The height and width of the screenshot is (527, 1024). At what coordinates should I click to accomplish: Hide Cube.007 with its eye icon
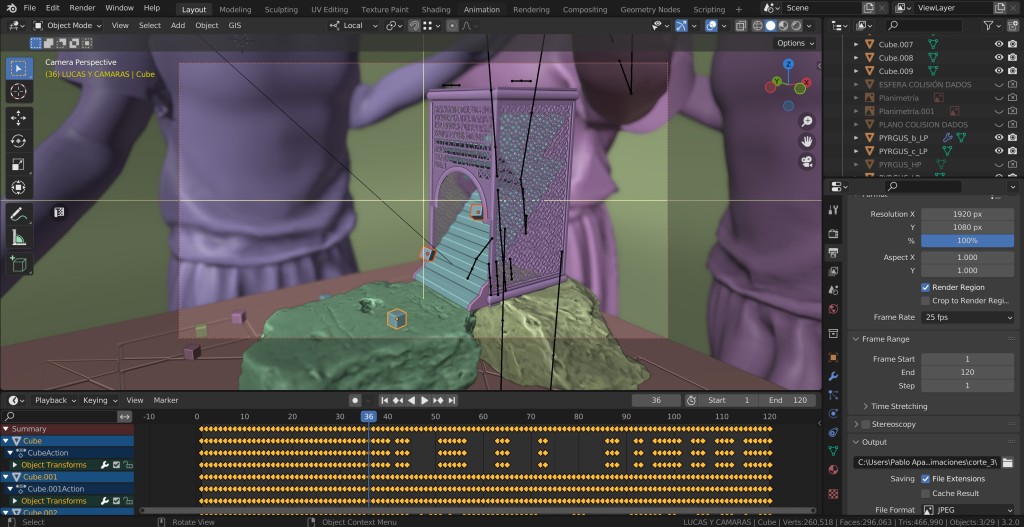[998, 44]
